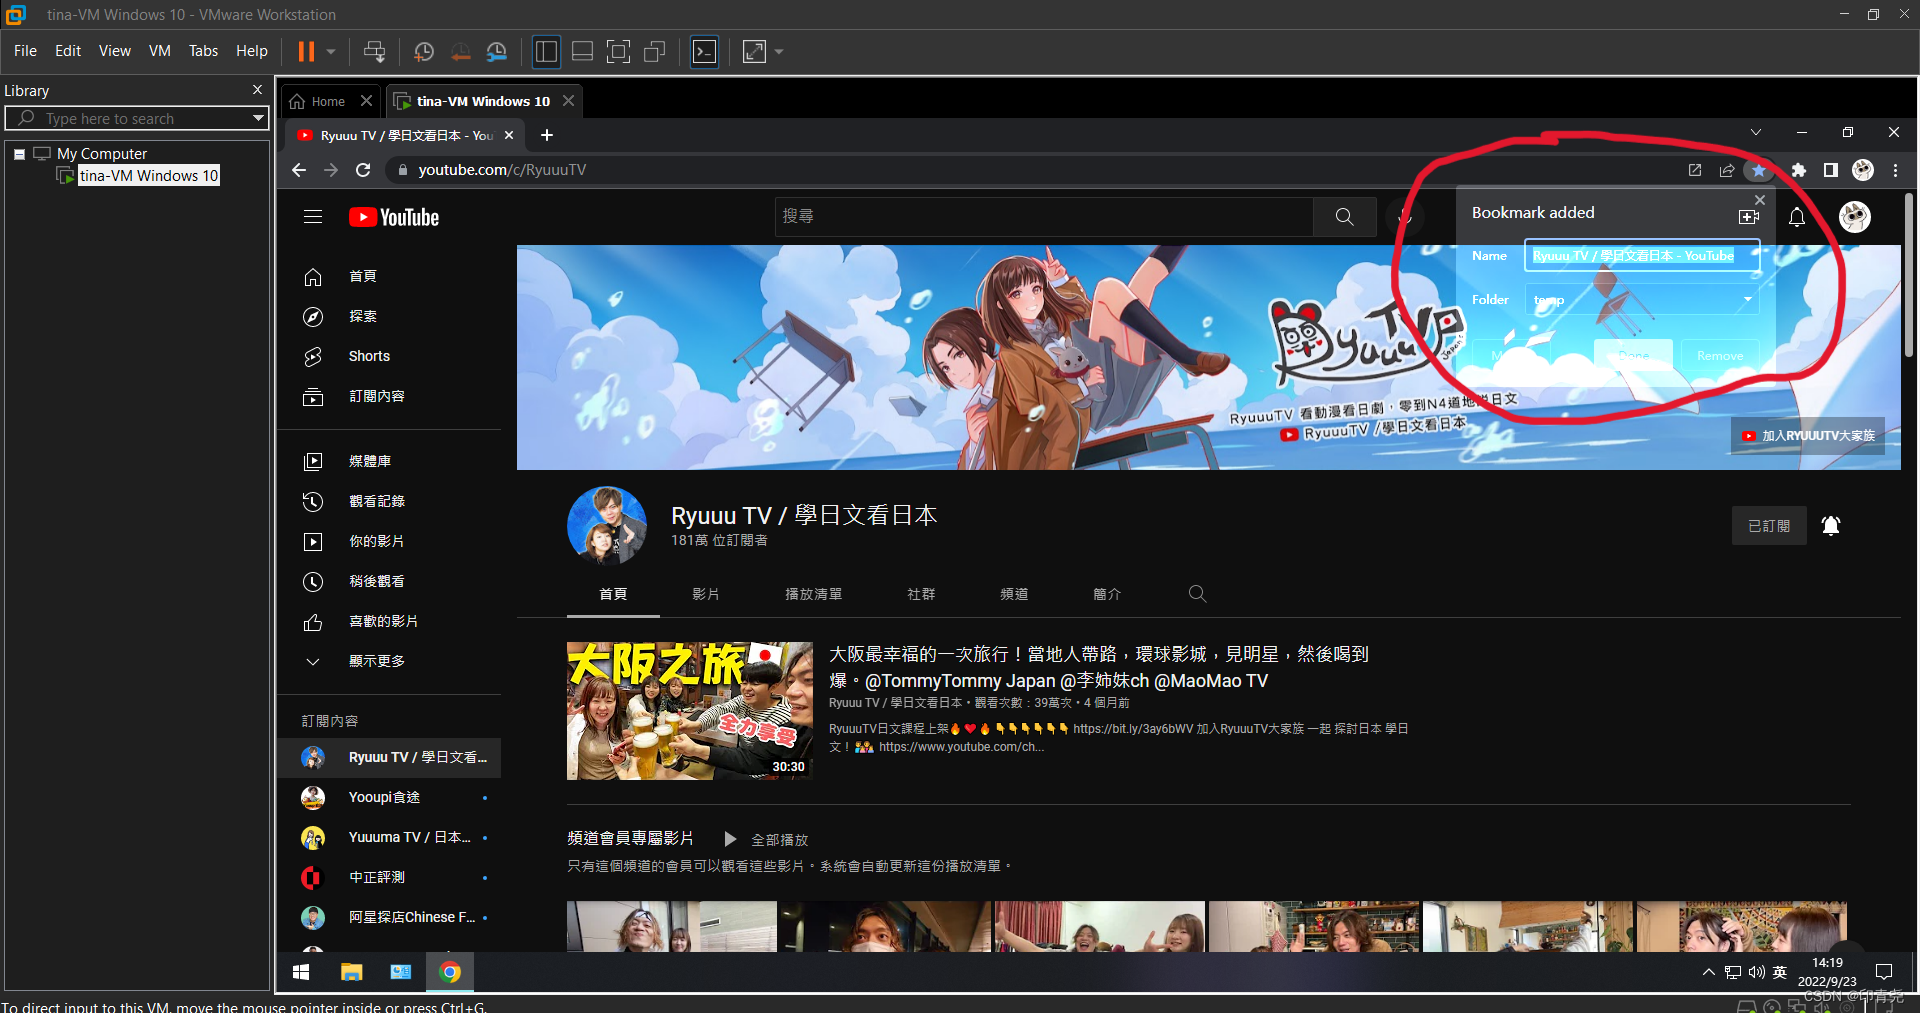Open the snapshot manager
Viewport: 1920px width, 1013px height.
[x=497, y=51]
